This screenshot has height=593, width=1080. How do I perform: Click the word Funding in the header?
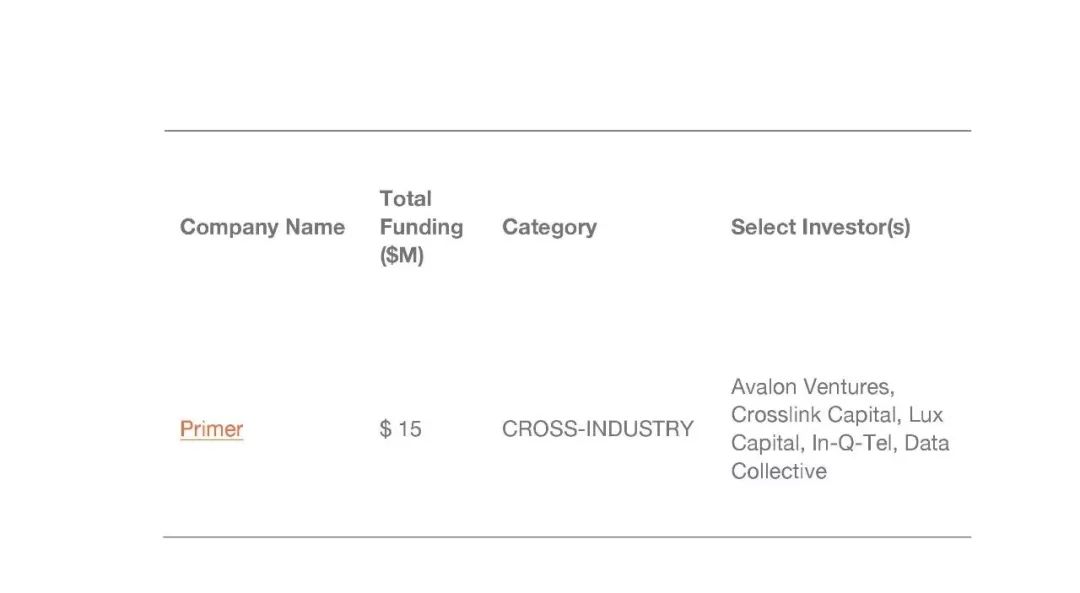coord(421,227)
